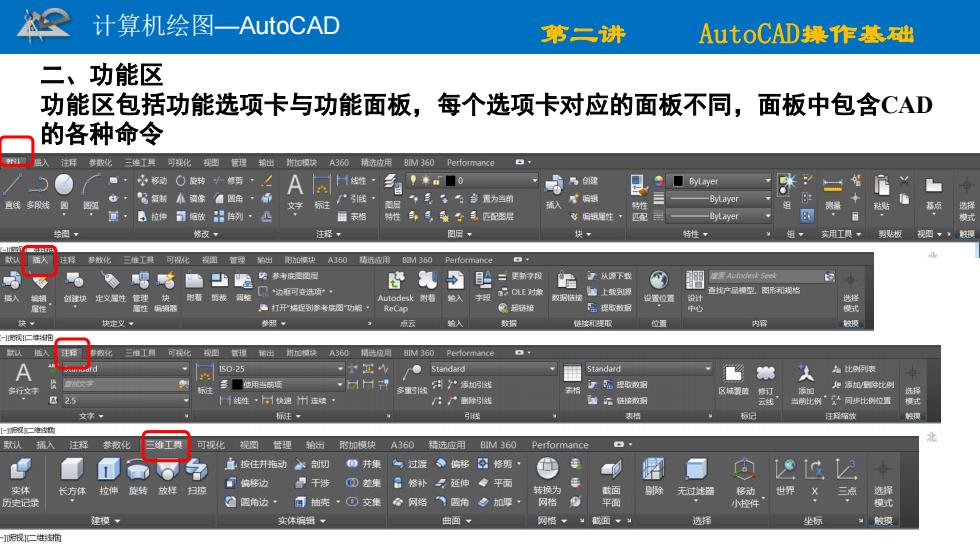Expand the 绘图 draw panel
The width and height of the screenshot is (980, 551).
(66, 234)
